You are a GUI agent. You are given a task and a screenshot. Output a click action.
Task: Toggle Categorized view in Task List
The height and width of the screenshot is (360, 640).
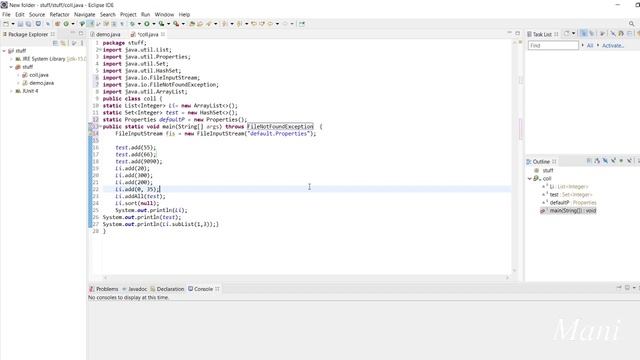(x=583, y=34)
